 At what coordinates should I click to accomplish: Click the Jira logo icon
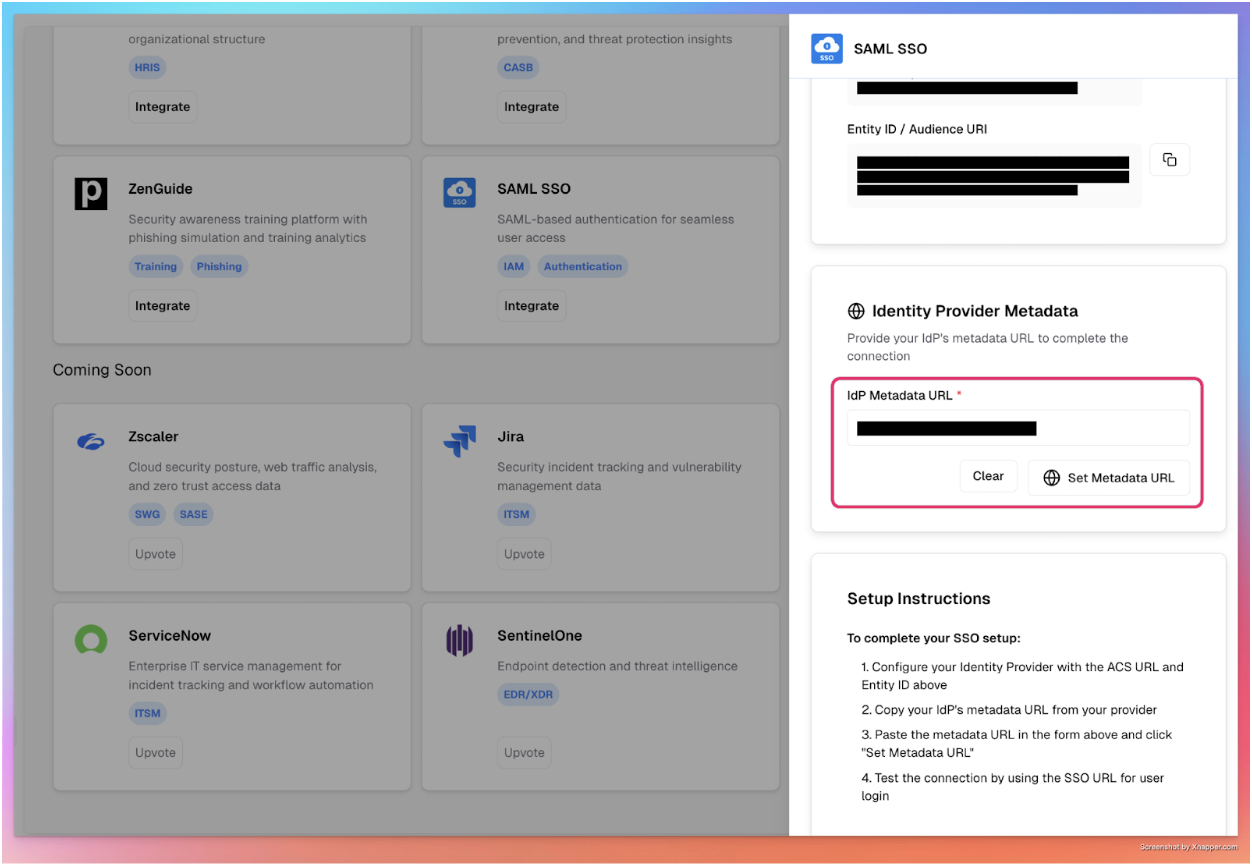point(459,441)
